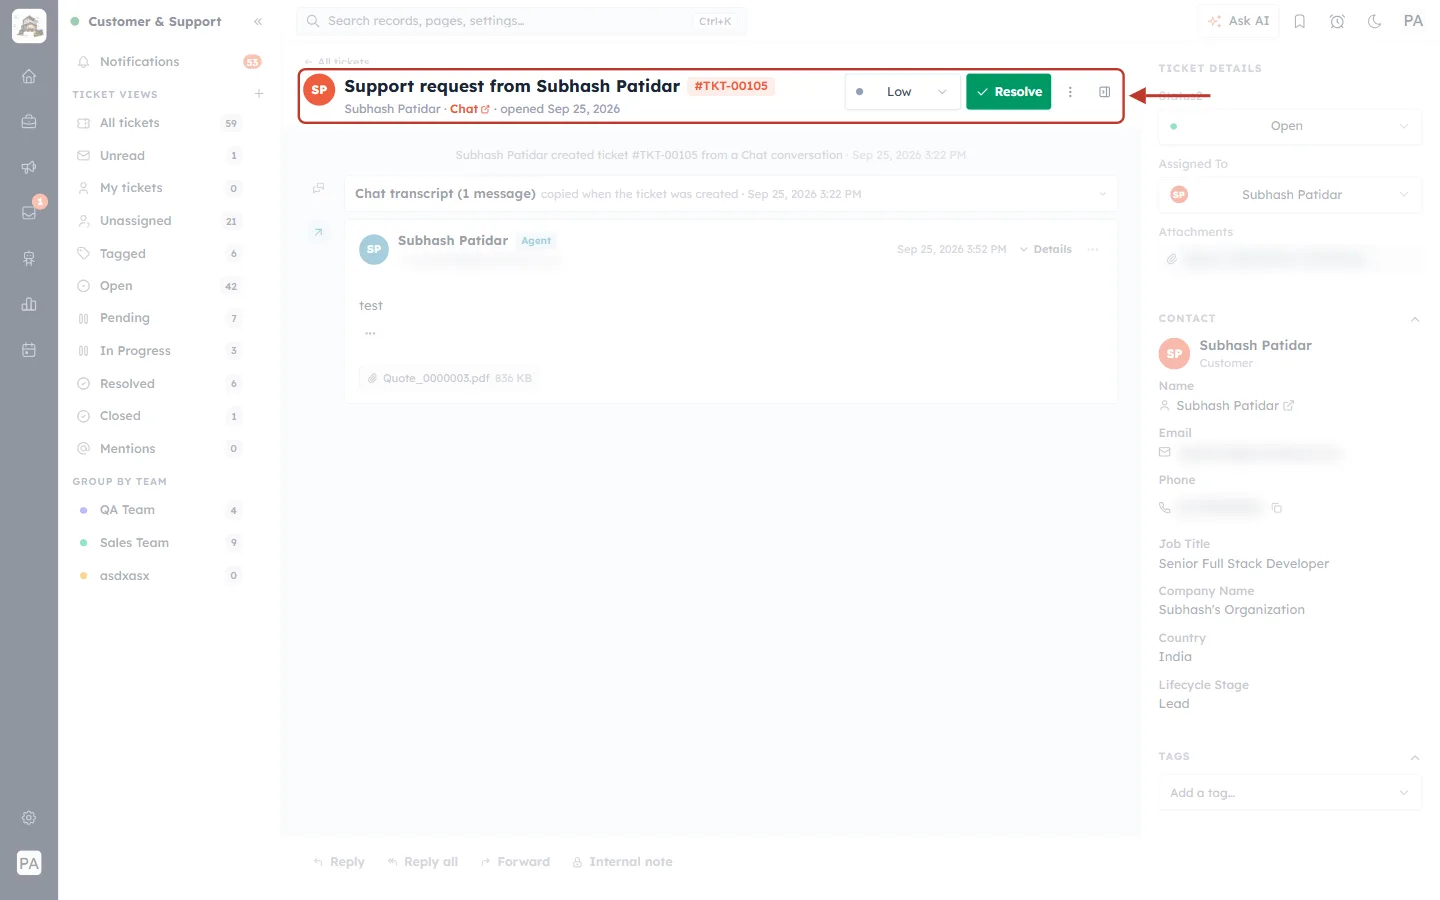1440x900 pixels.
Task: Open message options ellipsis for Subhash's message
Action: point(1093,249)
